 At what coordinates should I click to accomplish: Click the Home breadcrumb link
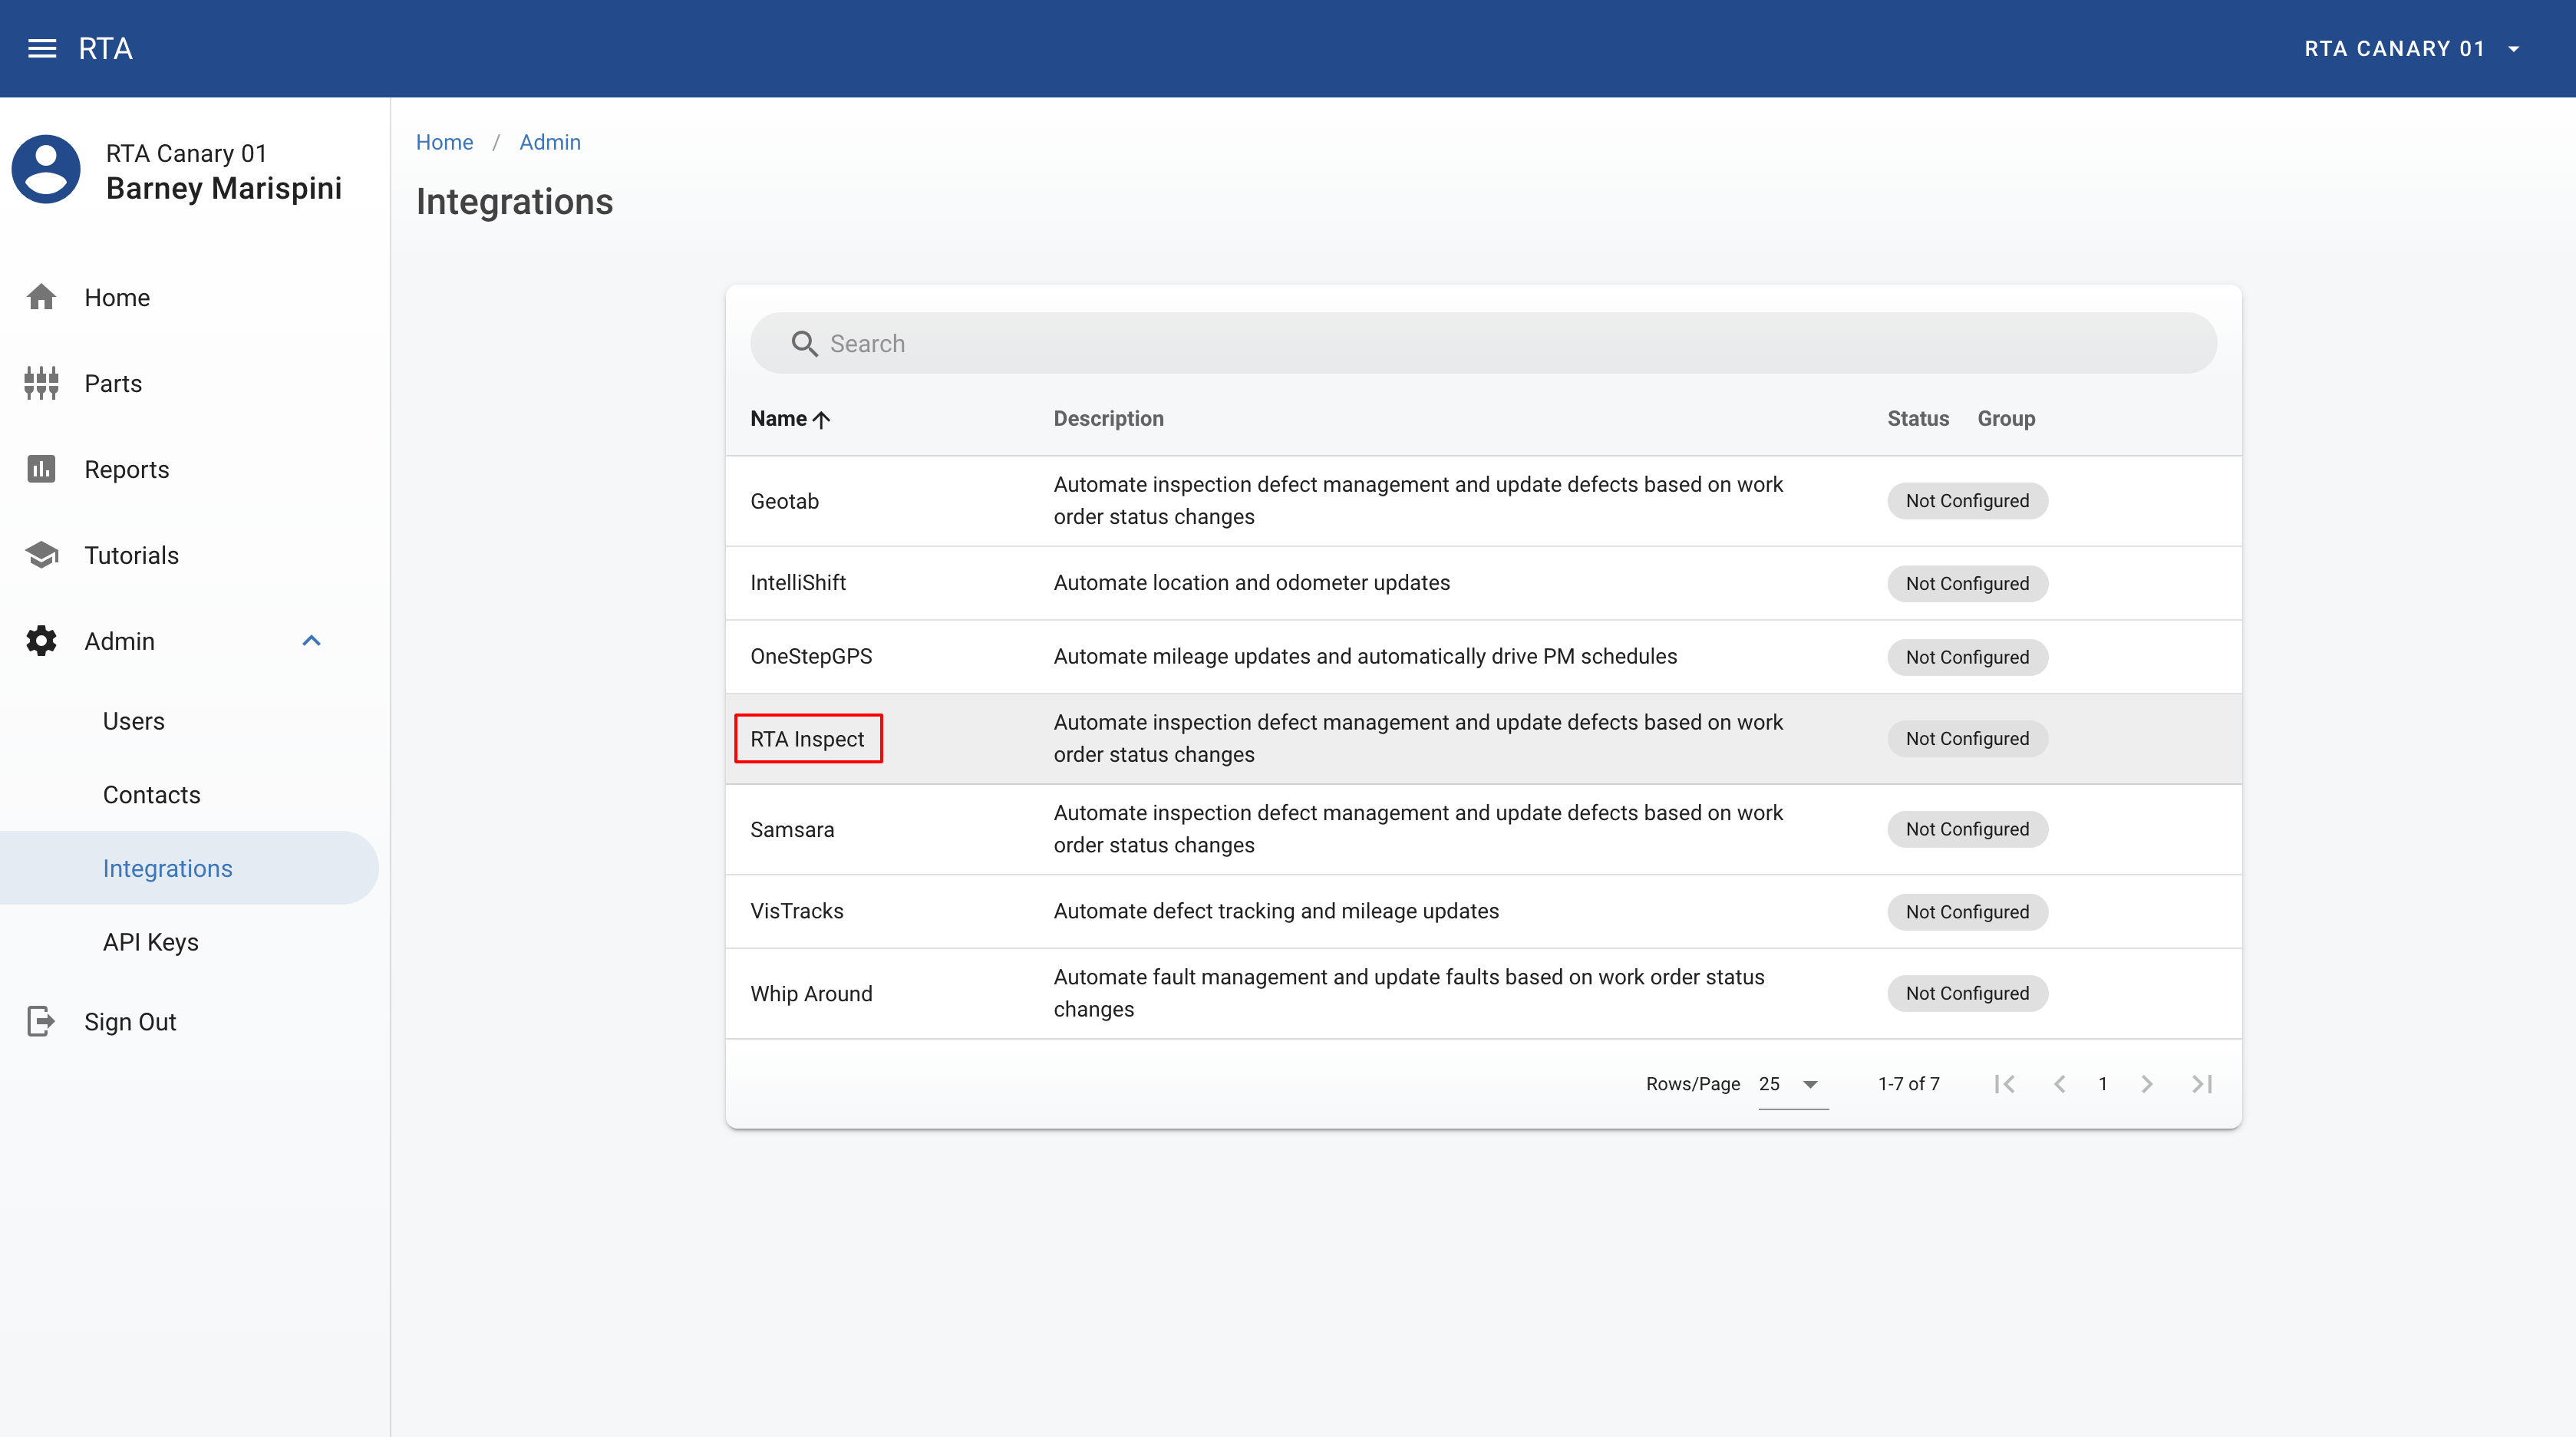click(444, 142)
